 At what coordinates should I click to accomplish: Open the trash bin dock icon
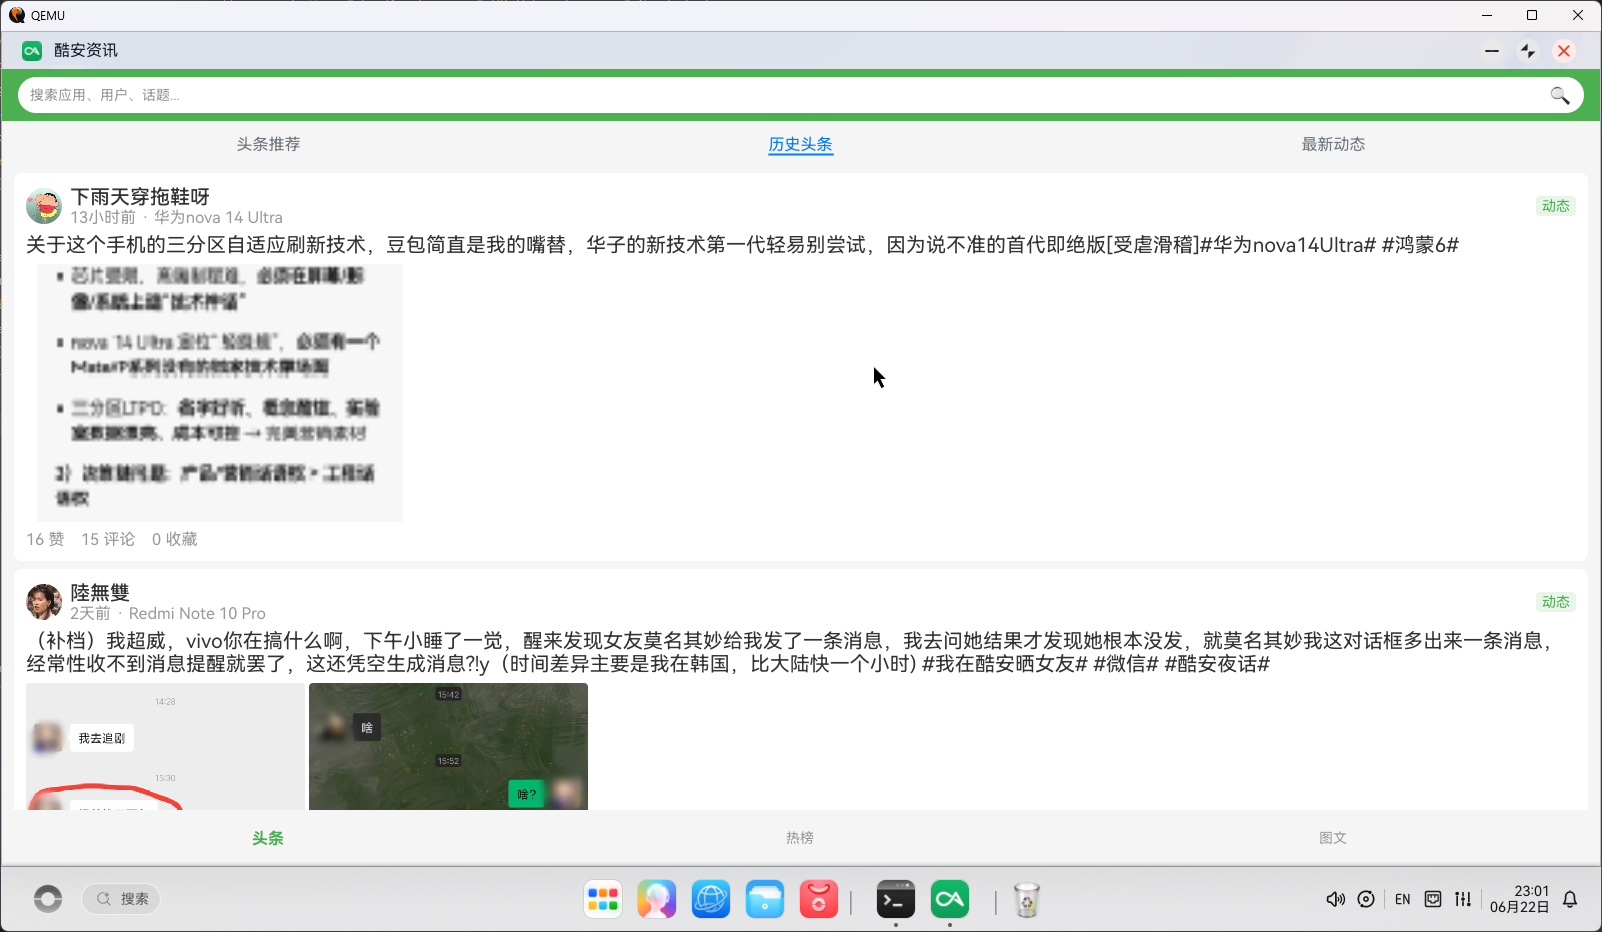(x=1027, y=899)
